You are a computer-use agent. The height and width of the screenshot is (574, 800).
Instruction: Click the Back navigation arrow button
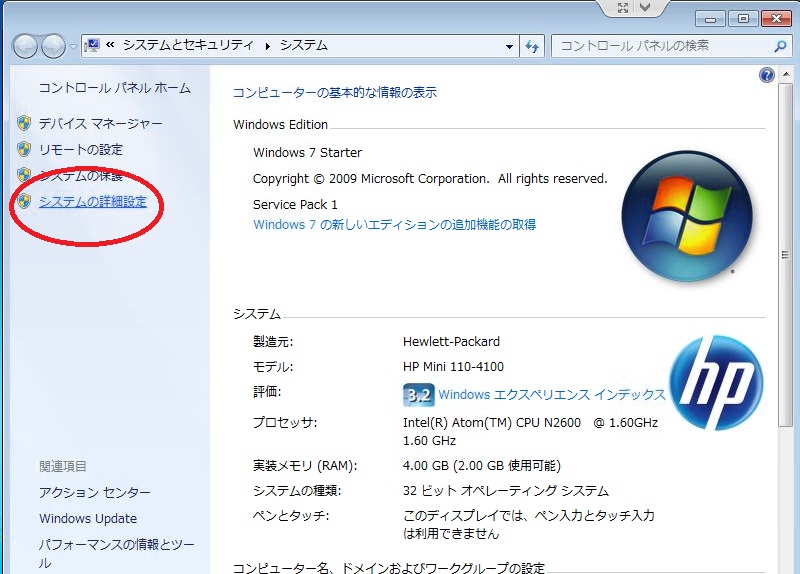coord(24,47)
